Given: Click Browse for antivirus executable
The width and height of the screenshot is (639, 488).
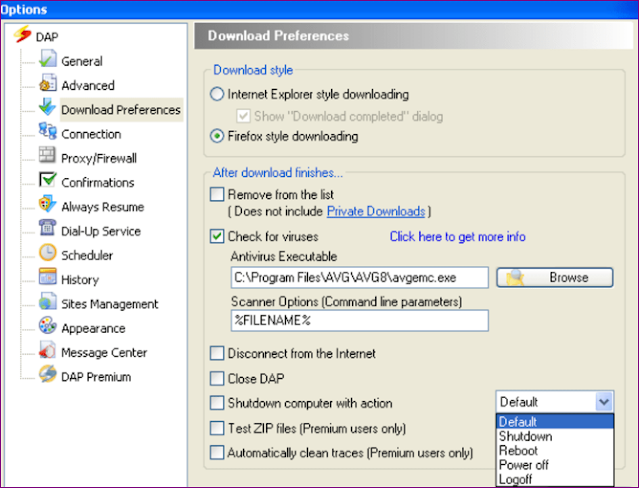Looking at the screenshot, I should [x=555, y=278].
